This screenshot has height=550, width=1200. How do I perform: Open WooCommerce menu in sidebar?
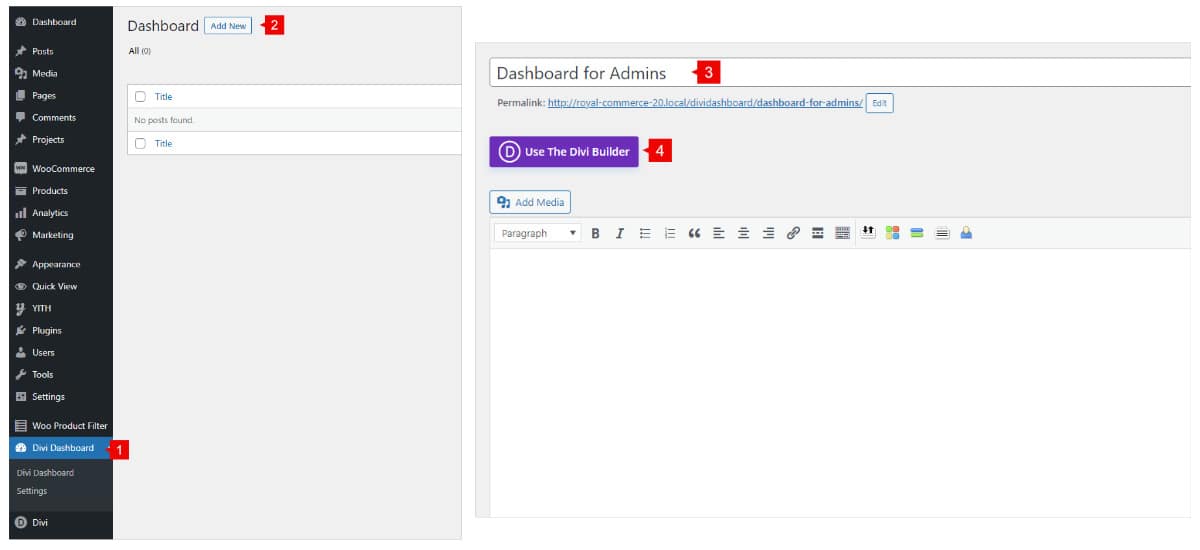(62, 169)
